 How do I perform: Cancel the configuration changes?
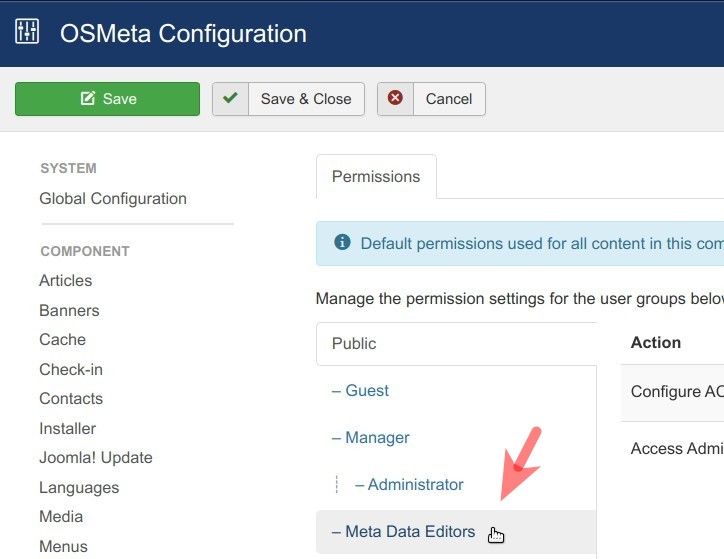431,99
